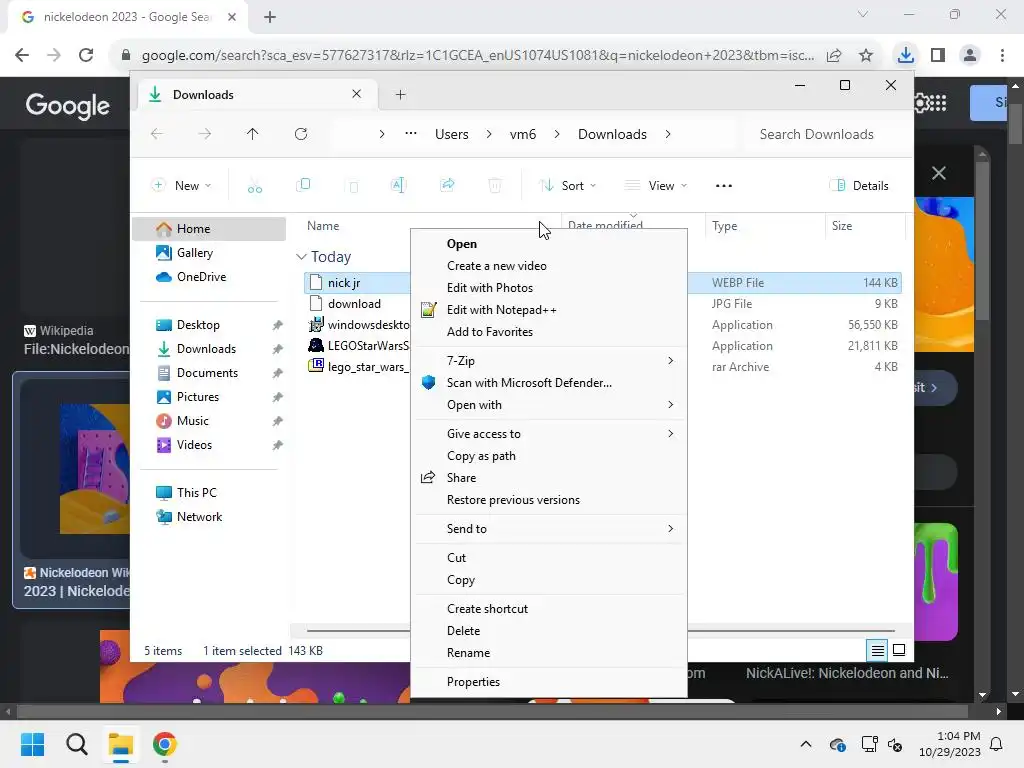Image resolution: width=1024 pixels, height=768 pixels.
Task: Click the Cut scissors icon in Explorer toolbar
Action: [x=255, y=186]
